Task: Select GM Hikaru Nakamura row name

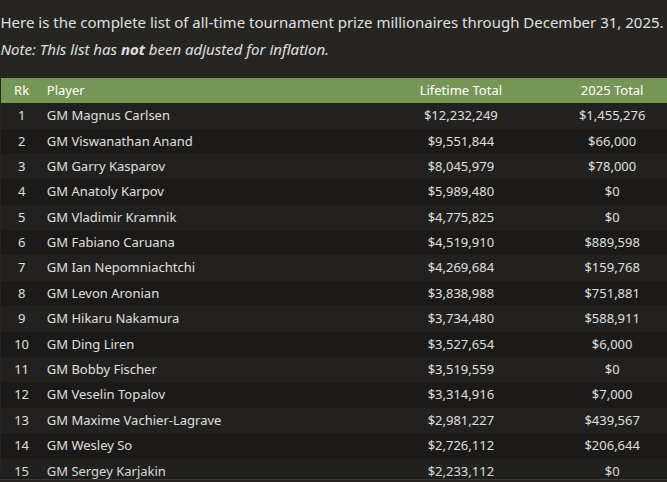Action: (113, 319)
